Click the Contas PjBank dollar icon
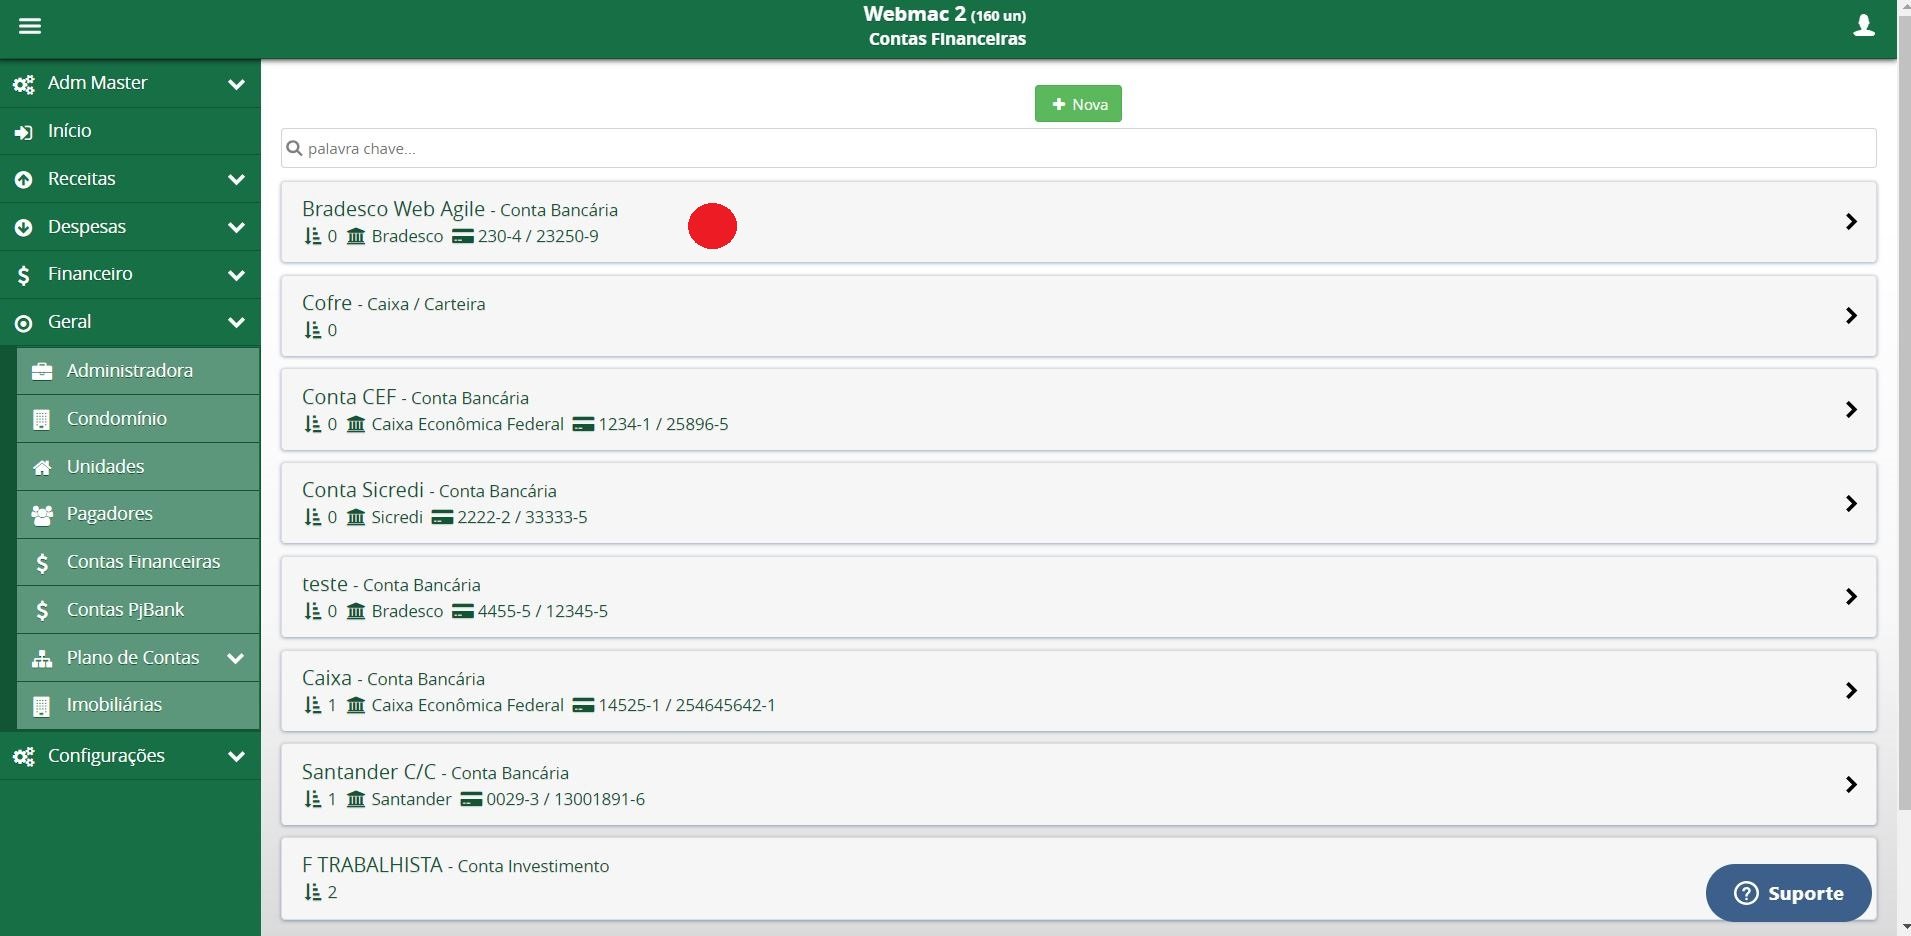 point(42,611)
